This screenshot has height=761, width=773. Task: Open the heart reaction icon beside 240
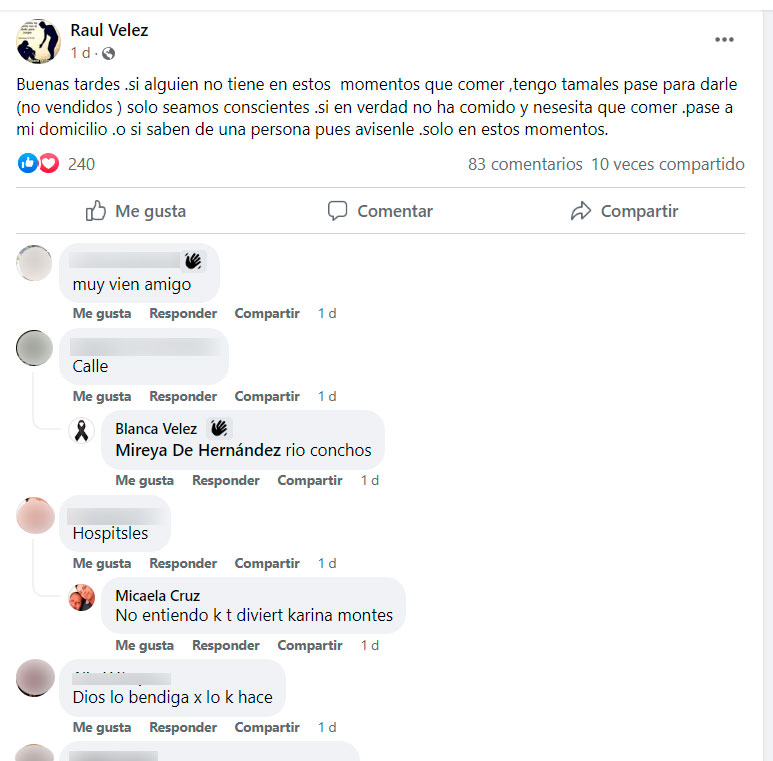pyautogui.click(x=49, y=163)
